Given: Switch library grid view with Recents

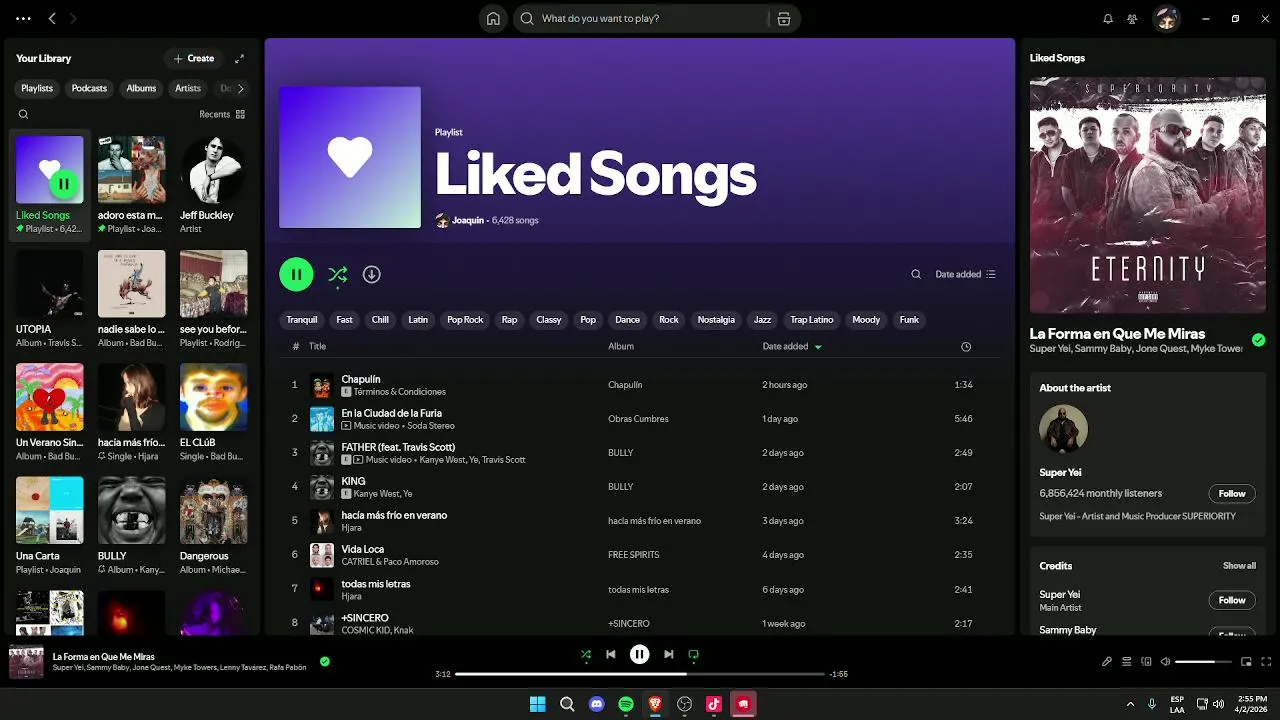Looking at the screenshot, I should pyautogui.click(x=222, y=114).
